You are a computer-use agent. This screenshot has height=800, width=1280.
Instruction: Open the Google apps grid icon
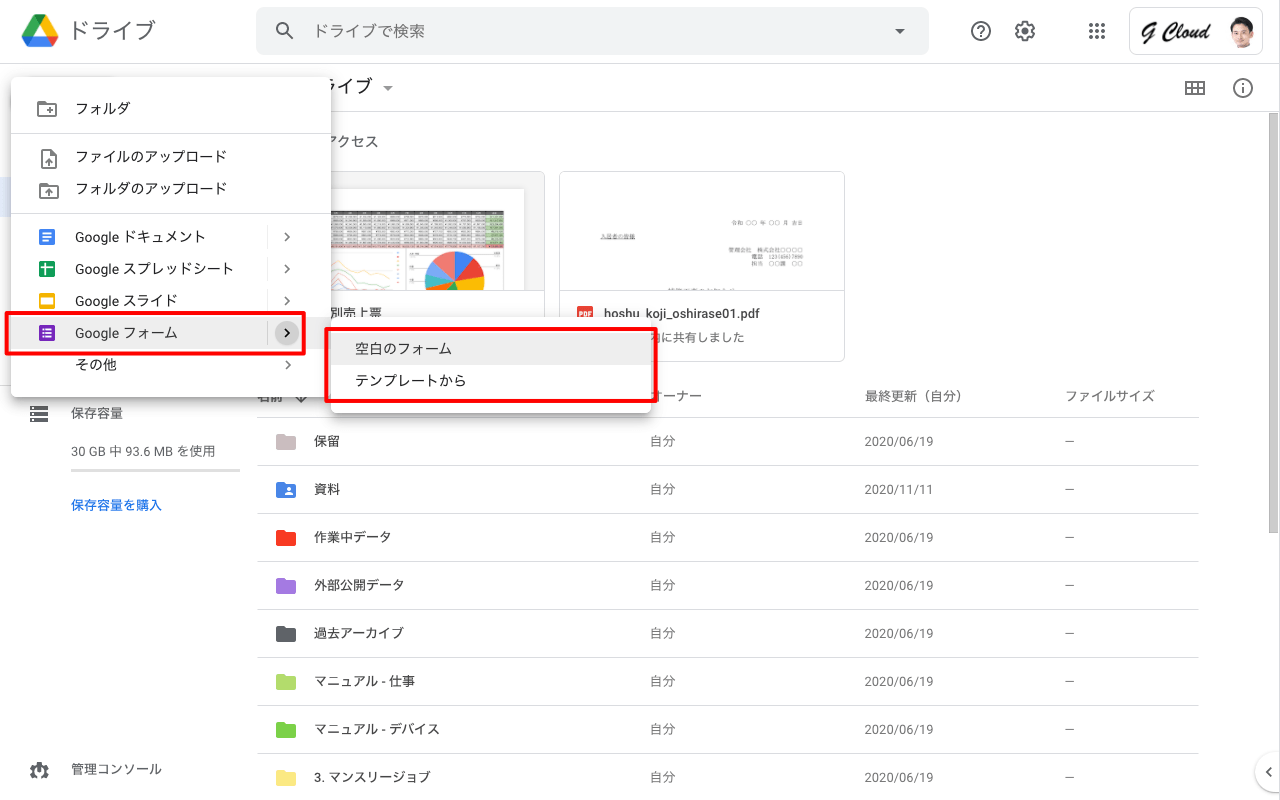(x=1097, y=31)
